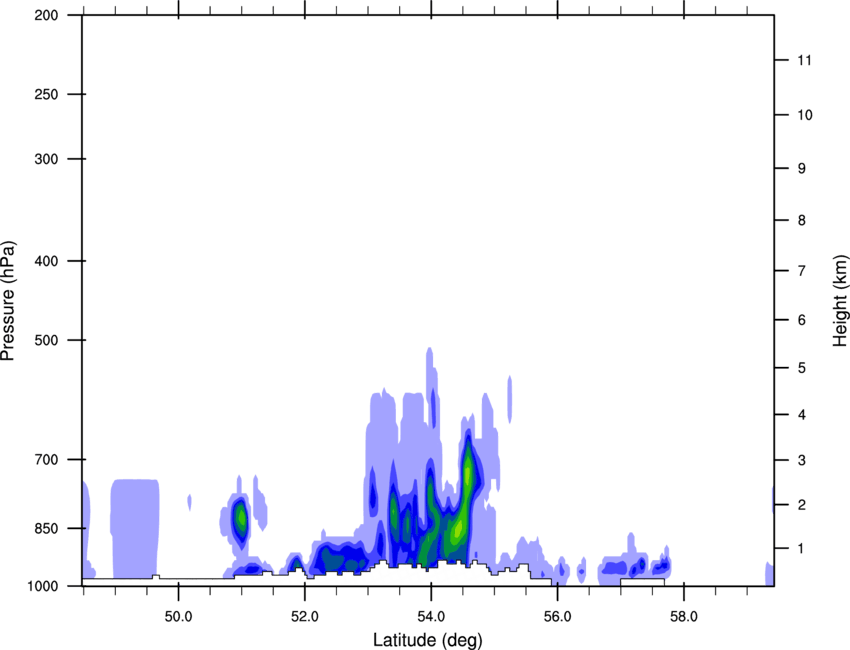Viewport: 850px width, 650px height.
Task: Click the light-blue rectangular patch near latitude 49.3
Action: click(x=135, y=529)
